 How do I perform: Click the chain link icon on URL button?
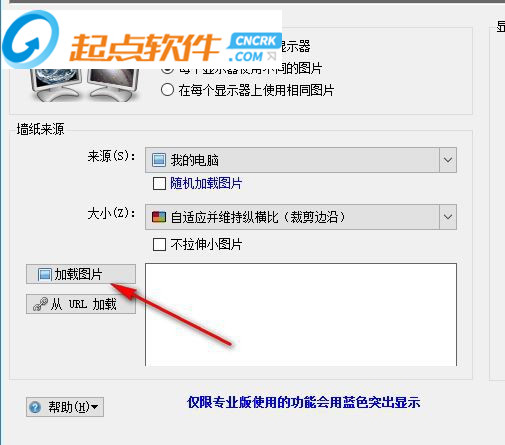click(40, 304)
